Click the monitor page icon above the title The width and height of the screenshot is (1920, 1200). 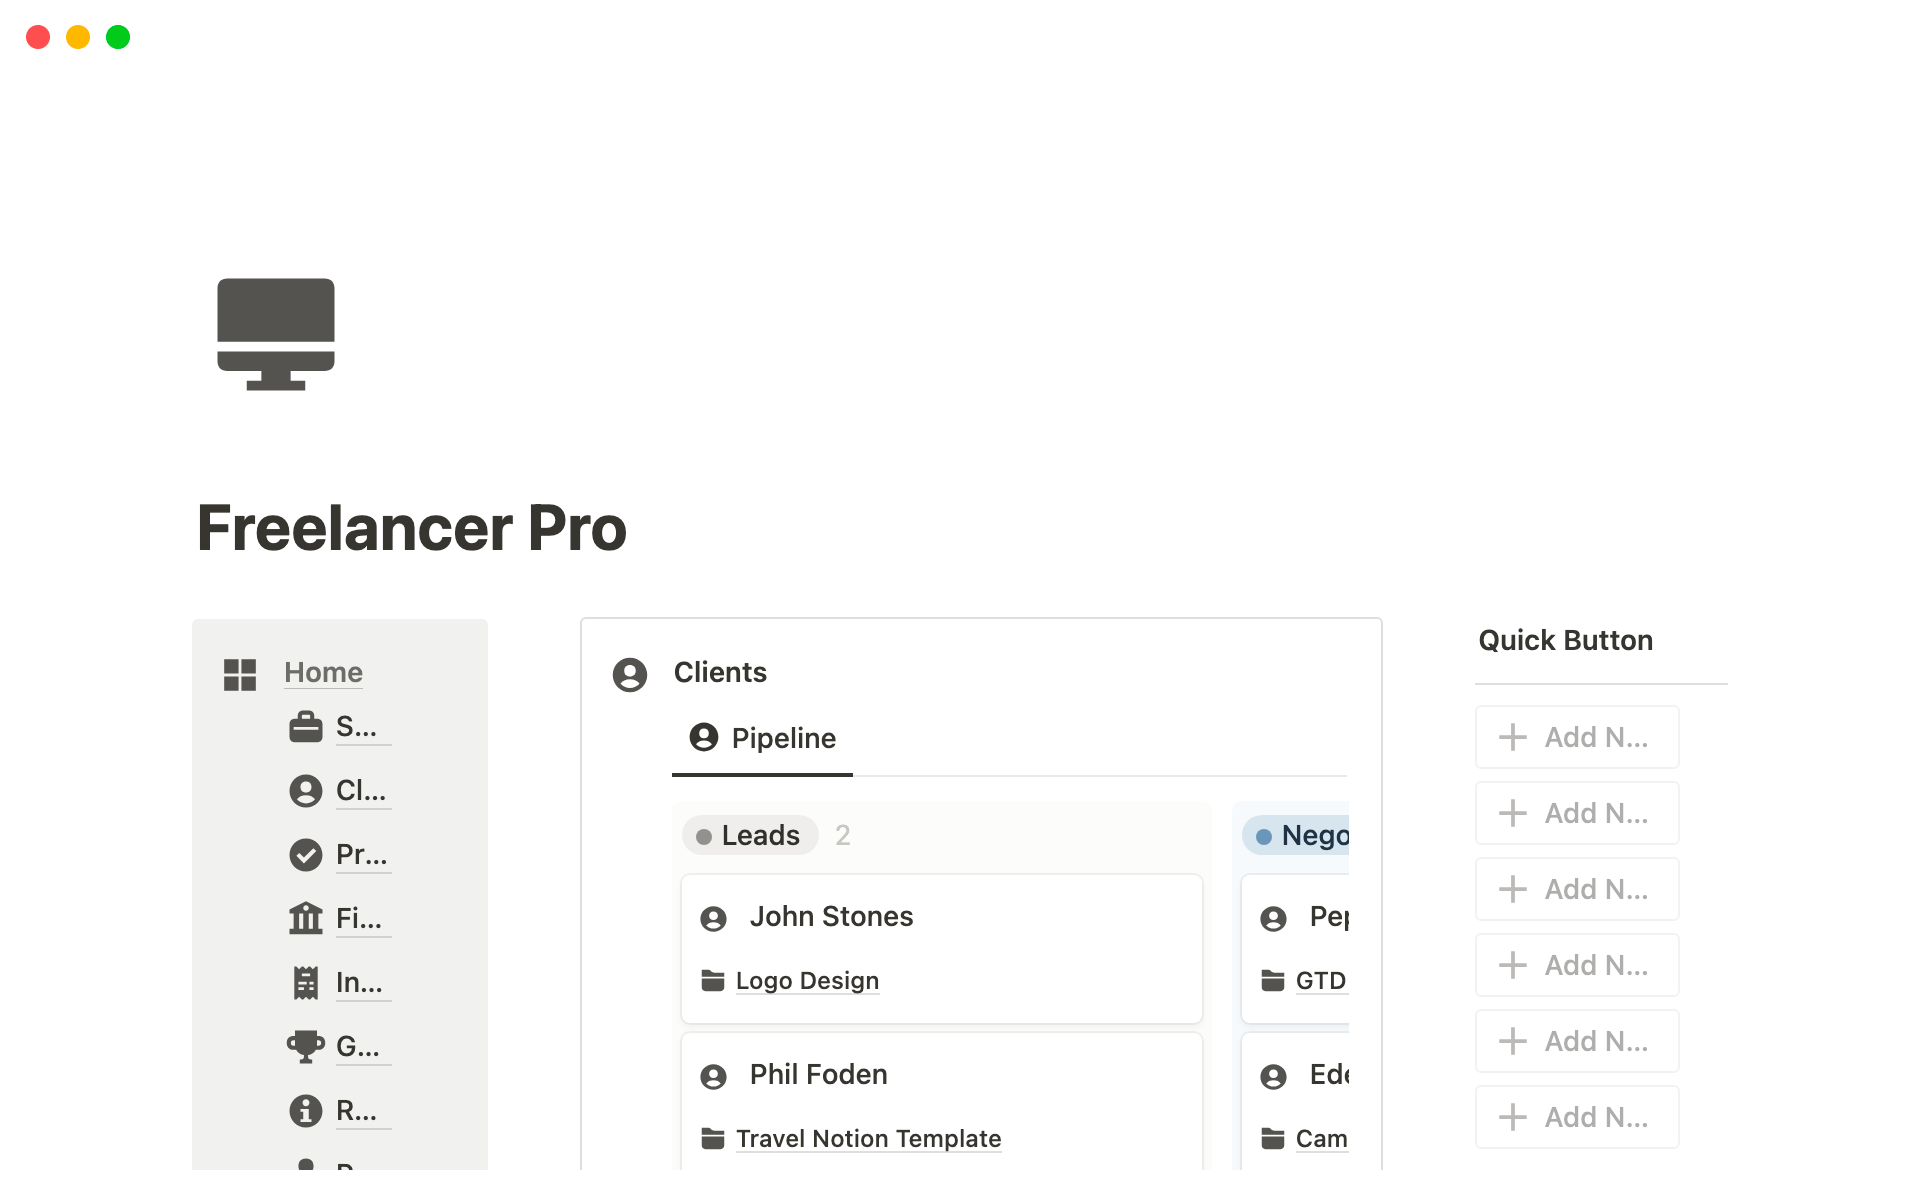(276, 334)
